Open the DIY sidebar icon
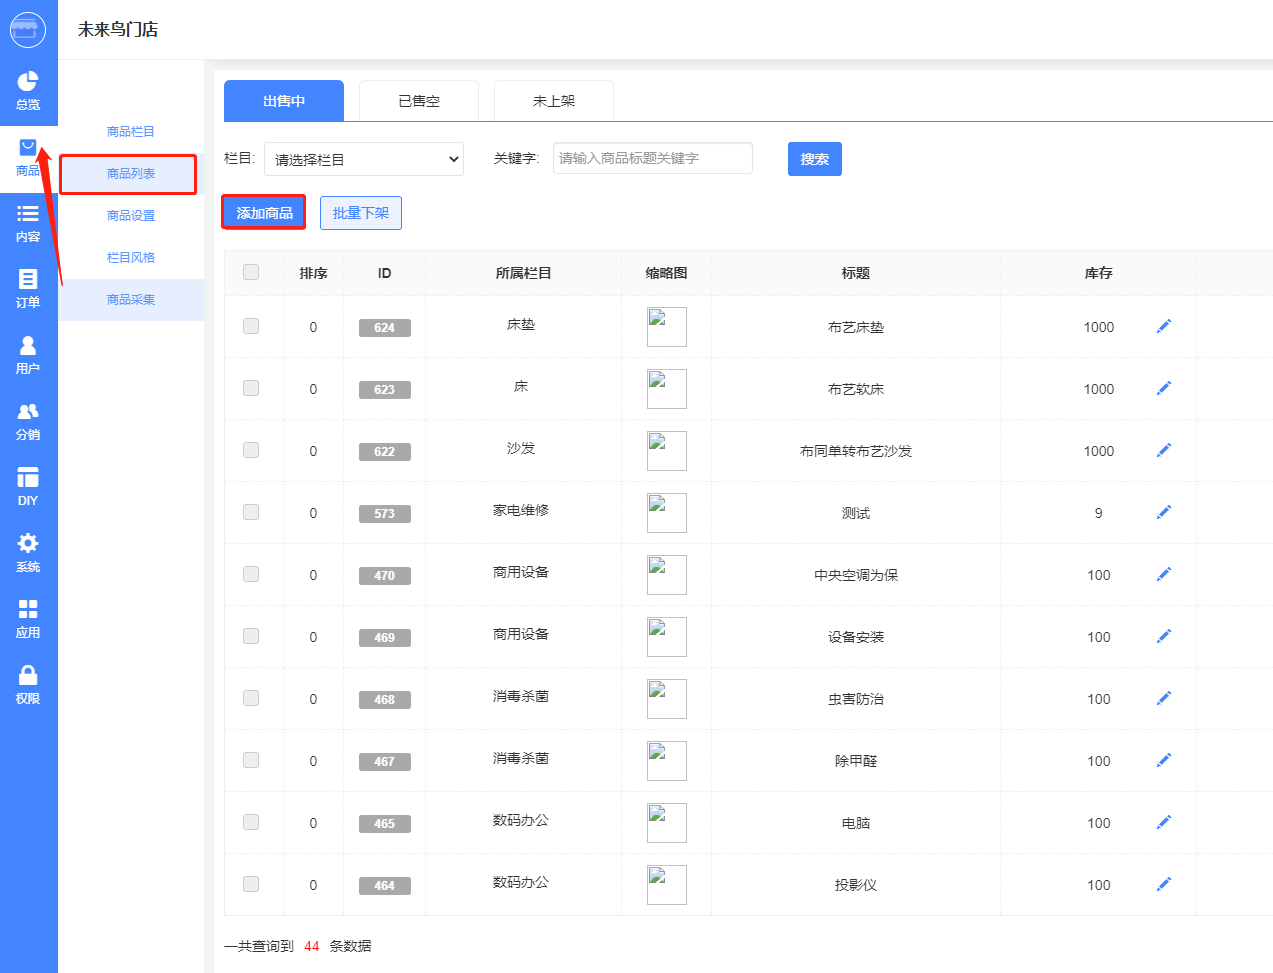Viewport: 1273px width, 973px height. click(28, 486)
